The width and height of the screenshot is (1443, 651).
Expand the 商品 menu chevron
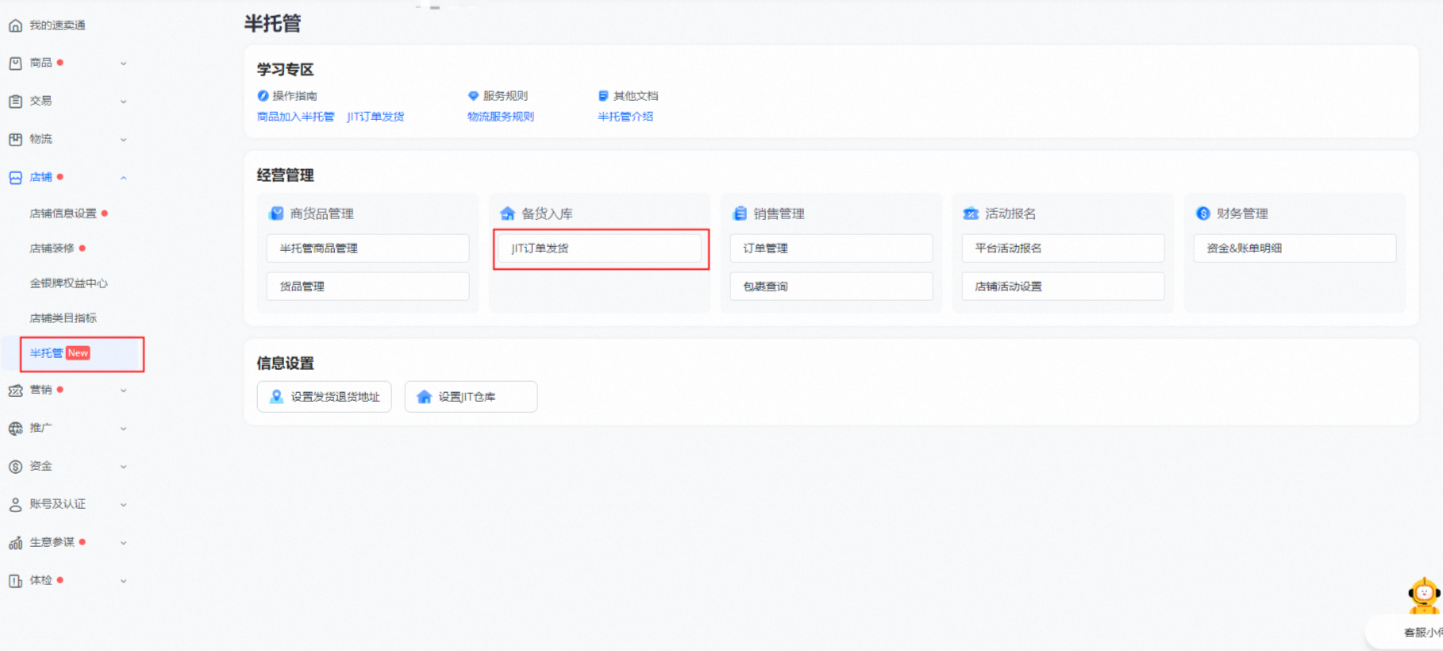click(x=123, y=63)
